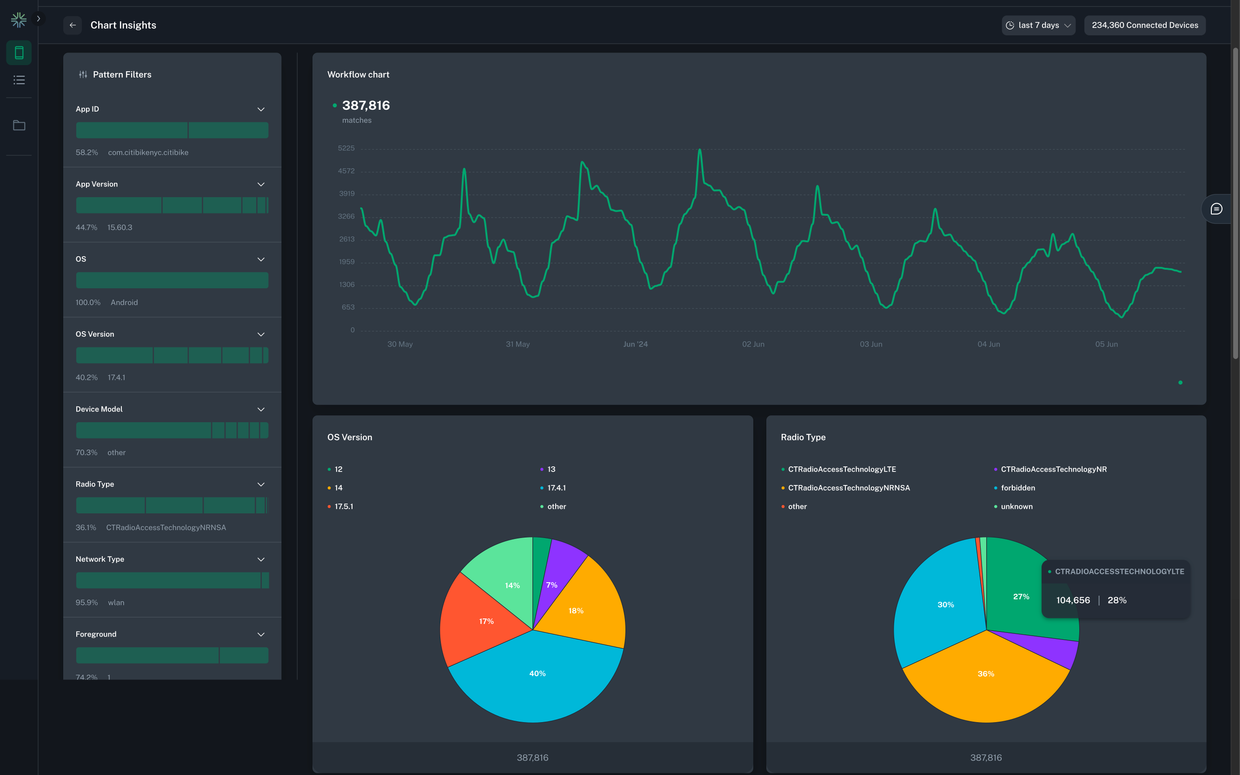Toggle the 17.4.1 legend entry in OS Version
The width and height of the screenshot is (1240, 775).
555,488
